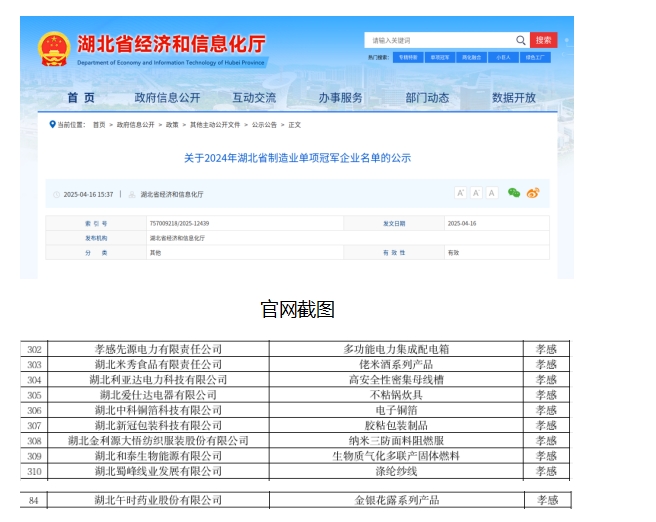
Task: Go to 政府信息公开 in the breadcrumb trail
Action: (136, 125)
